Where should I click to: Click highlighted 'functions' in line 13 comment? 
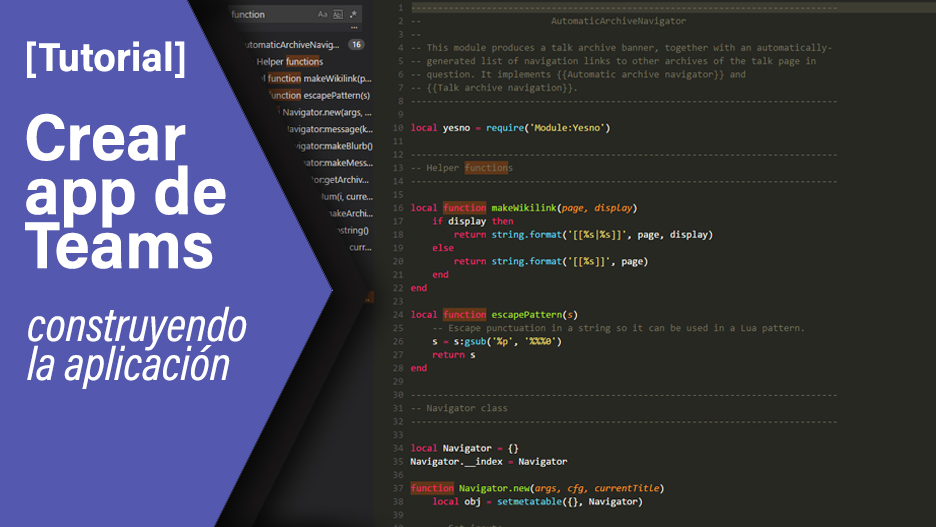[488, 168]
